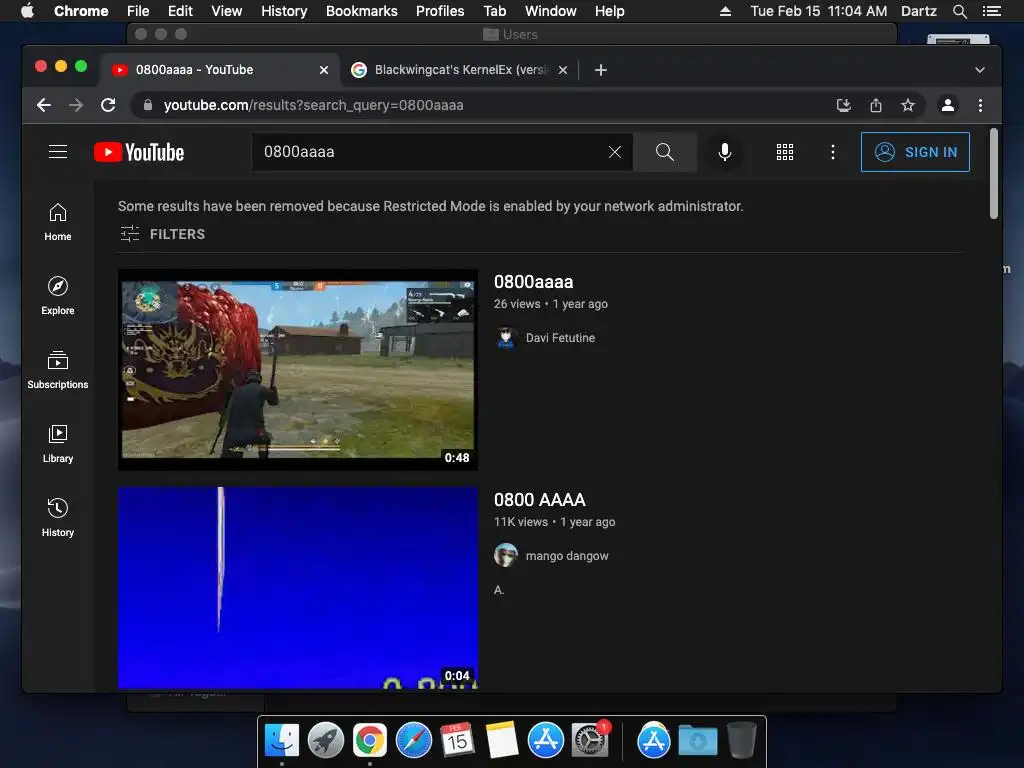Open the Downloads folder in Dock
The width and height of the screenshot is (1024, 768).
coord(697,740)
